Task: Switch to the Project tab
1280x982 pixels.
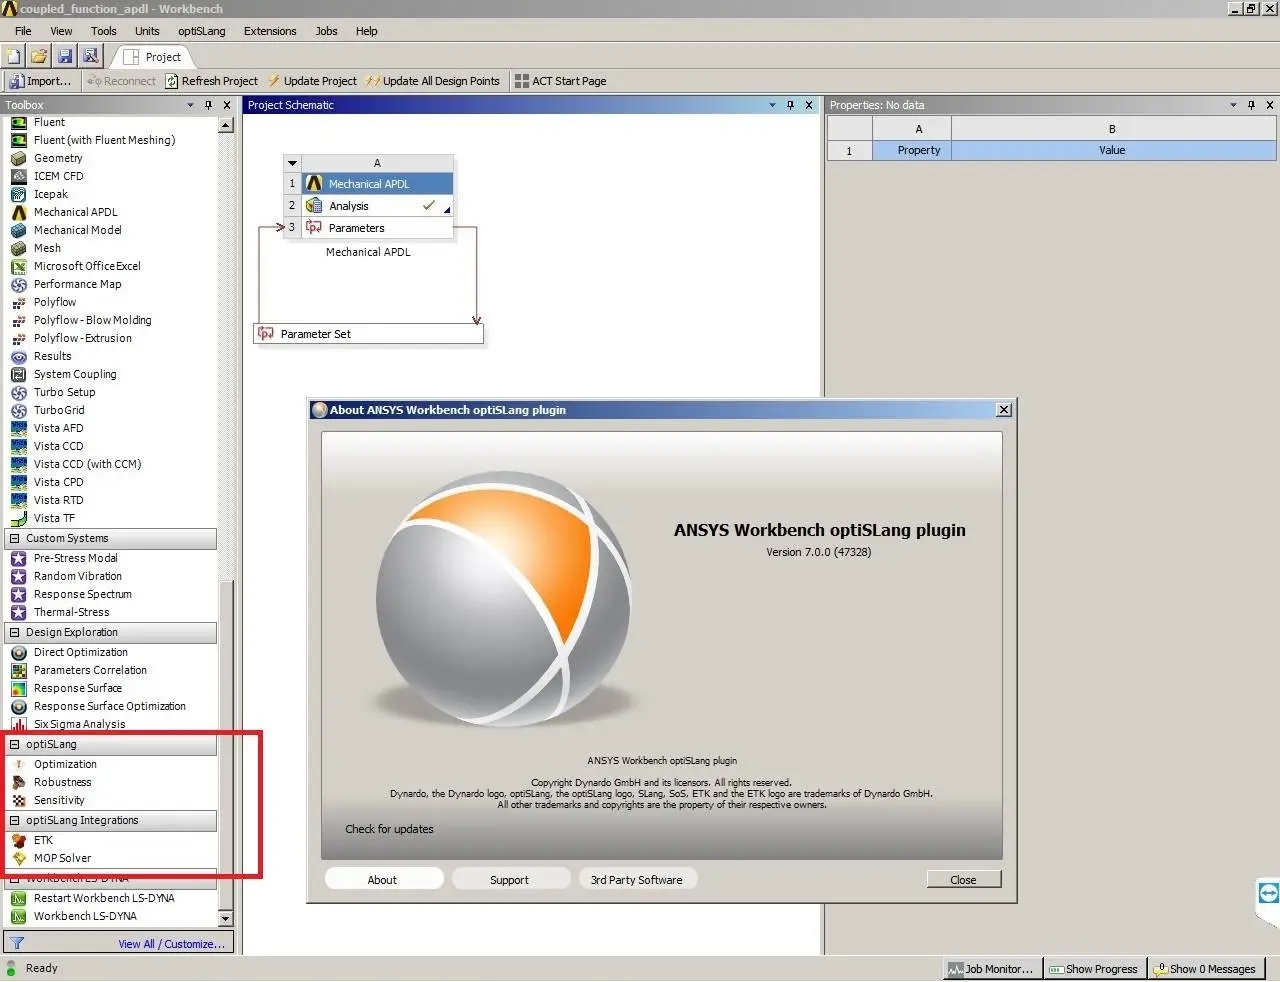Action: point(152,57)
